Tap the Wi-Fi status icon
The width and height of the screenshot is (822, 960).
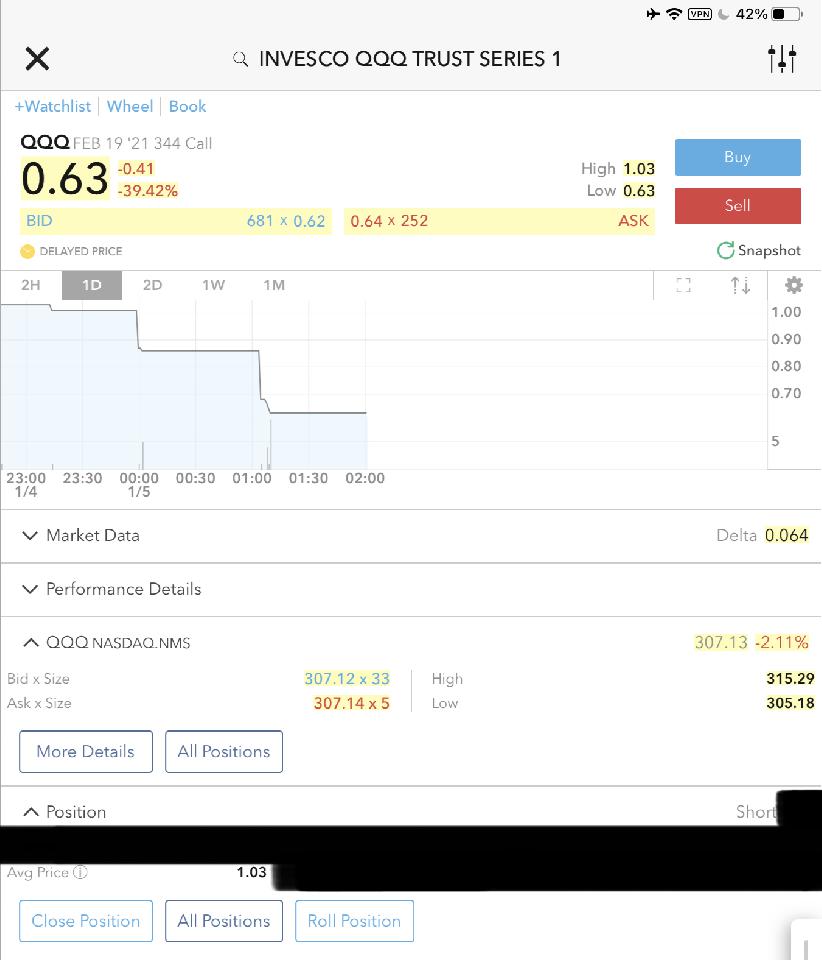(x=674, y=13)
